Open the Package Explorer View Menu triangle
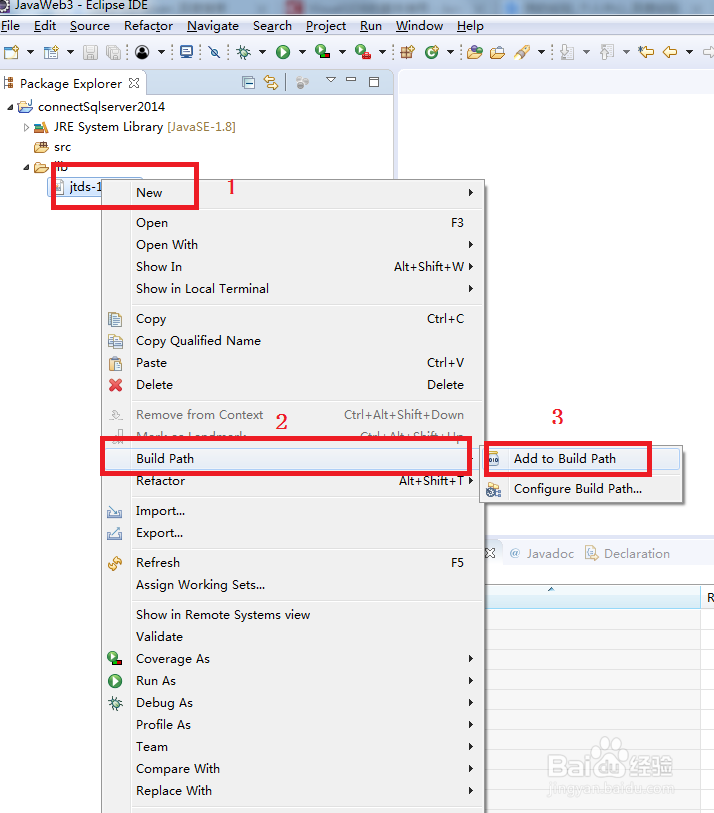 pos(331,80)
